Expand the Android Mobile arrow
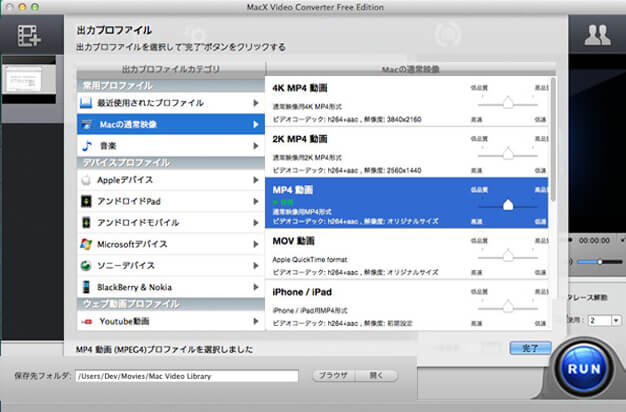The image size is (626, 412). click(x=256, y=222)
